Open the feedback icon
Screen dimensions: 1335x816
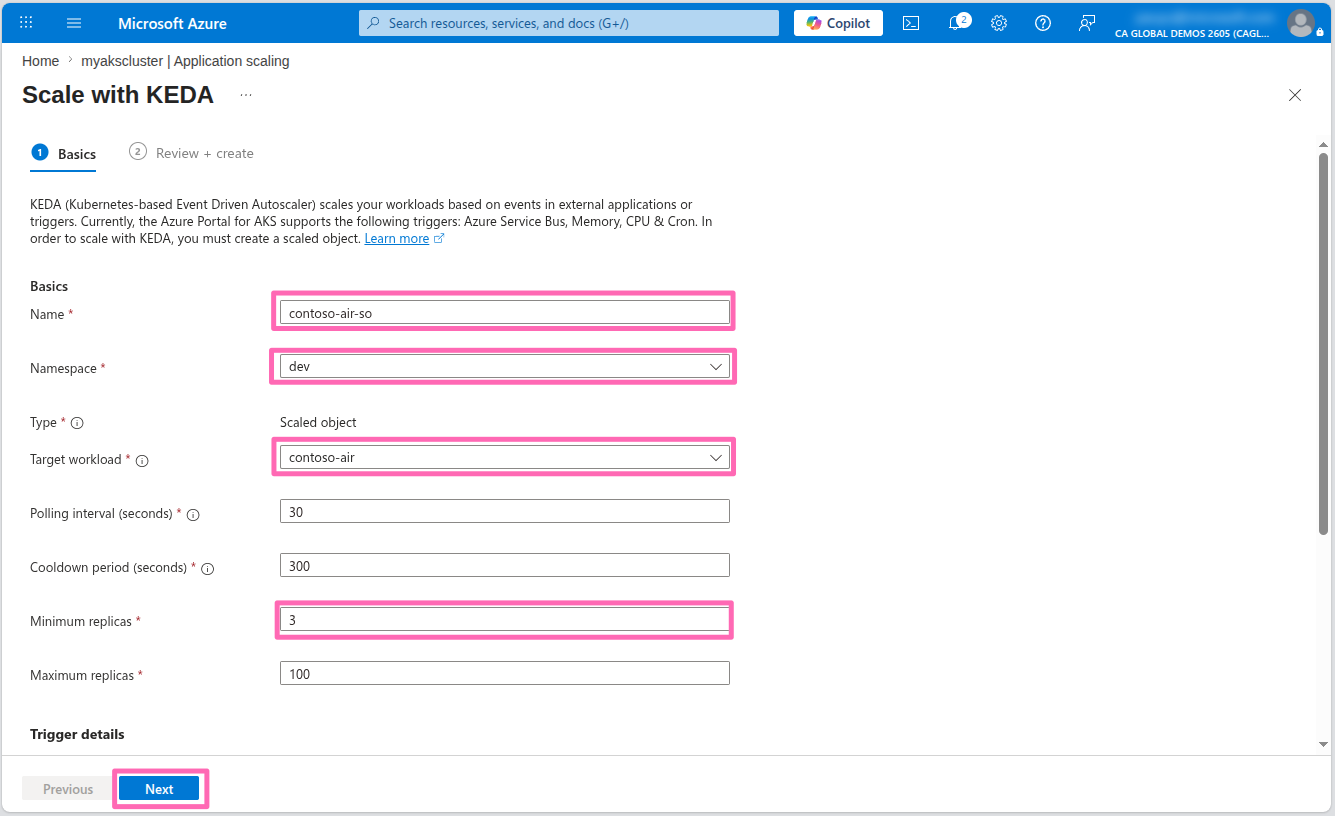coord(1087,23)
